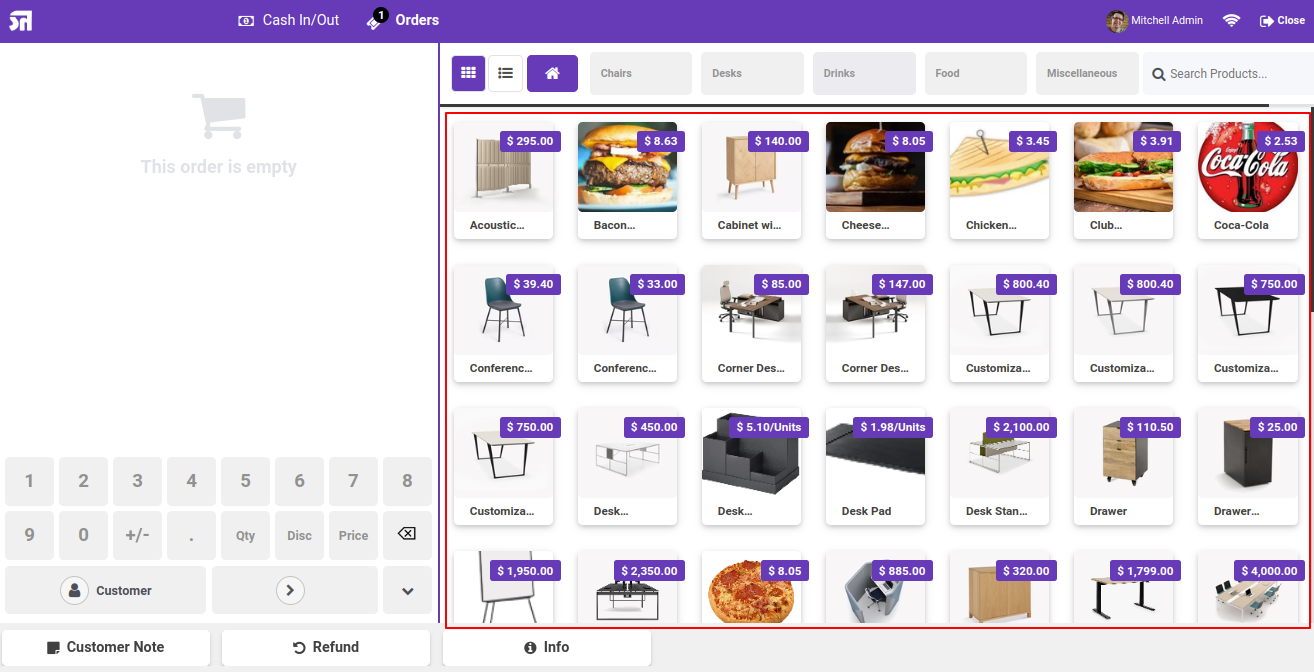
Task: Add the Cheese burger at $8.05
Action: 876,181
